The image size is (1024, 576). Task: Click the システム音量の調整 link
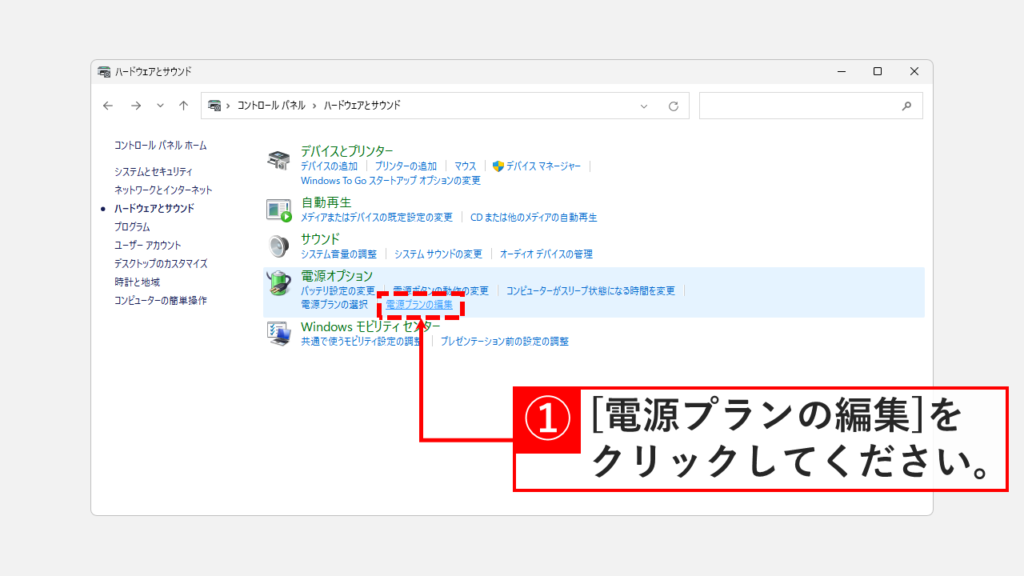[x=339, y=254]
